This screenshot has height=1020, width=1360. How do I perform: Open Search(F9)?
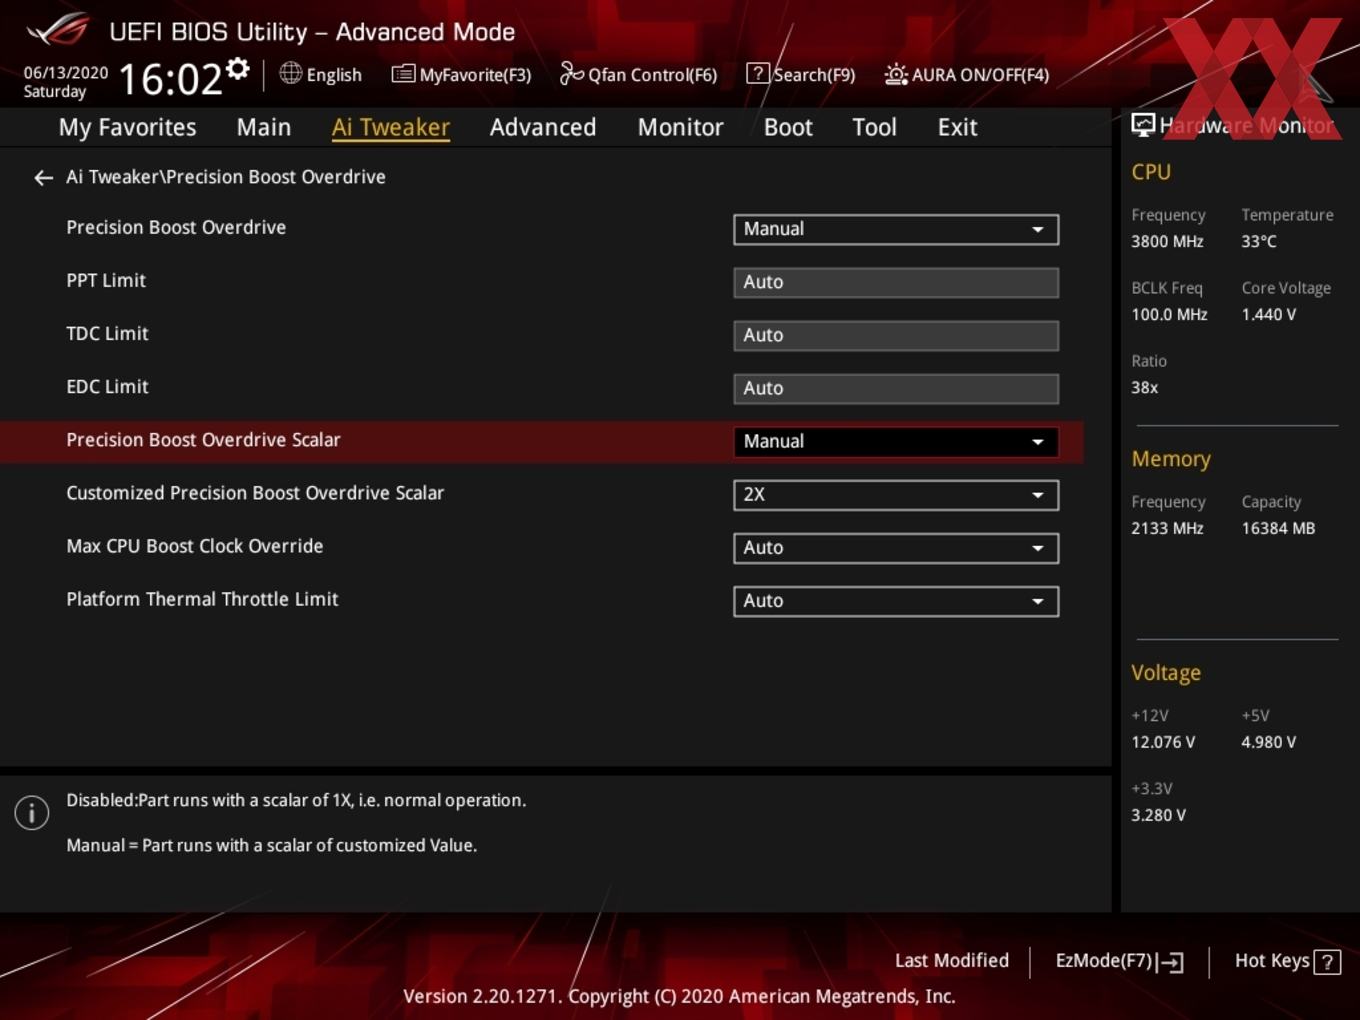[x=801, y=74]
